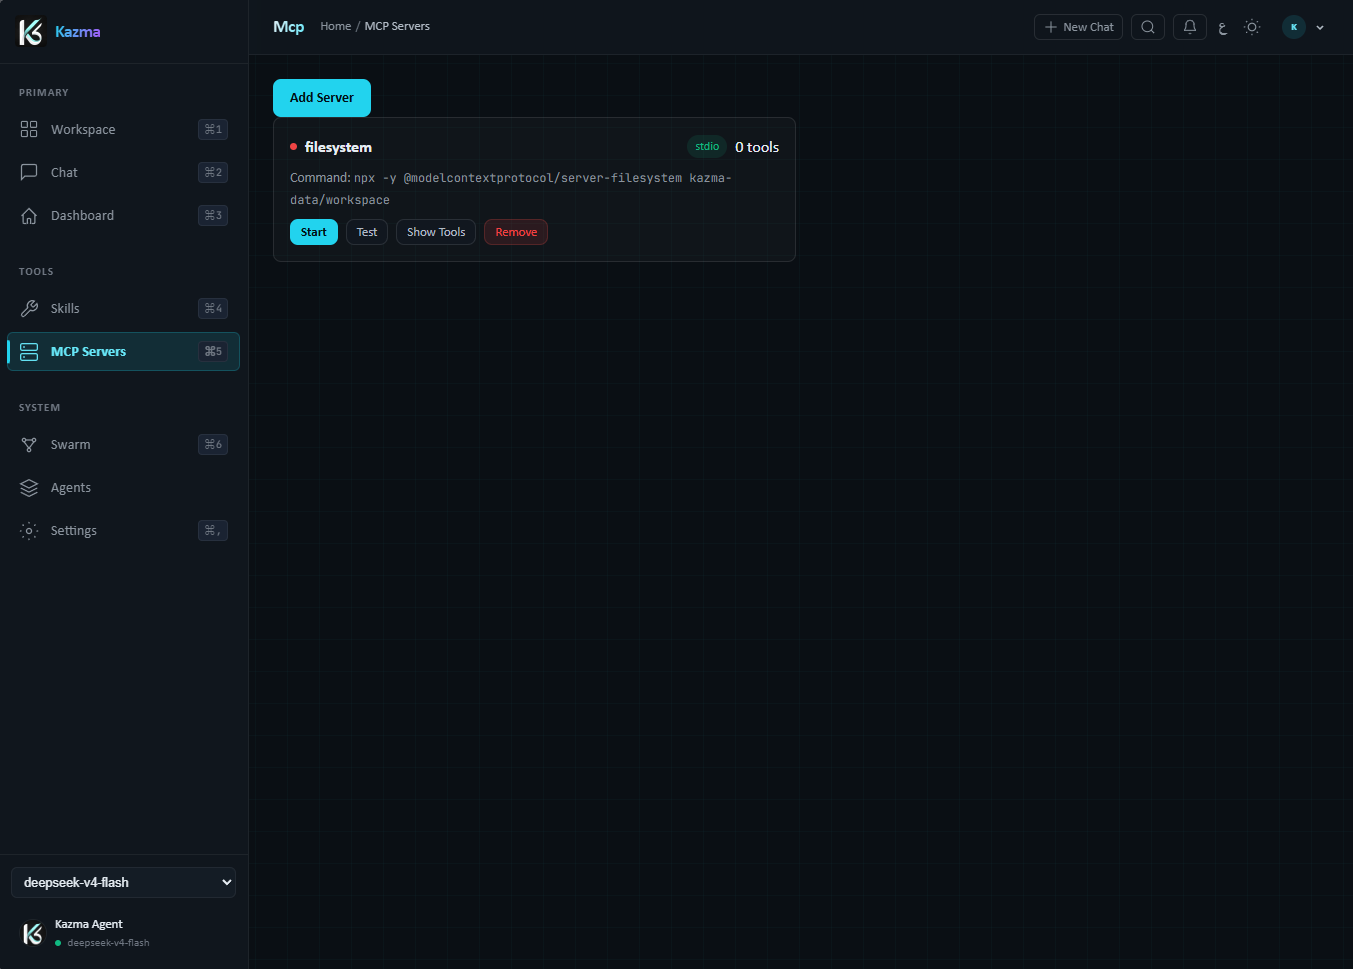Expand the user avatar menu chevron
This screenshot has height=969, width=1353.
click(x=1320, y=28)
